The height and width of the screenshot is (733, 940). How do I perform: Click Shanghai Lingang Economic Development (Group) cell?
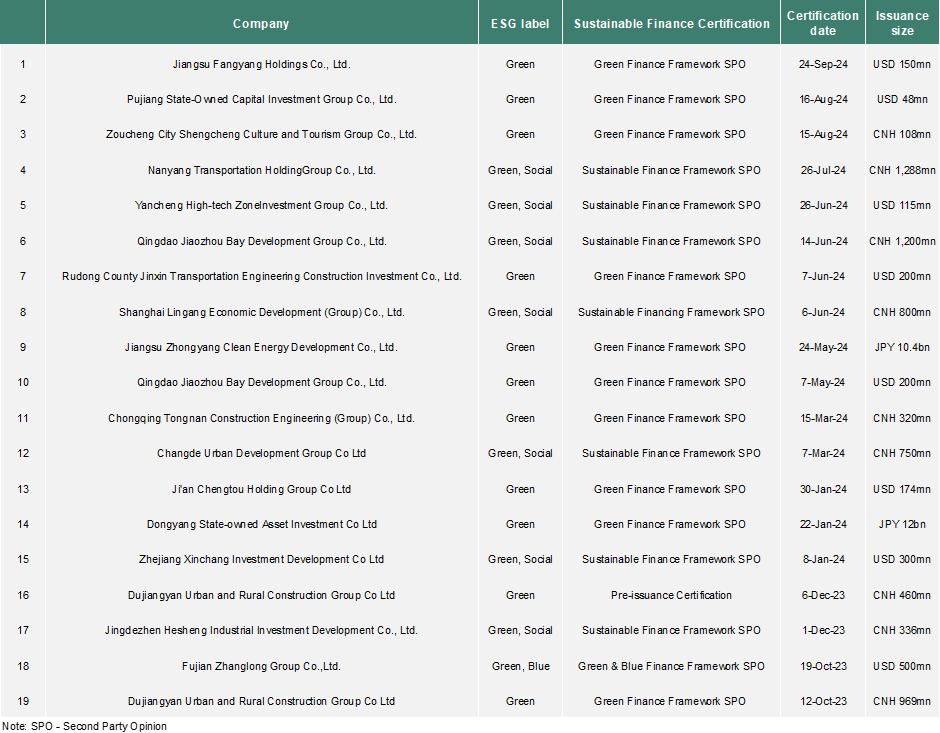[261, 312]
